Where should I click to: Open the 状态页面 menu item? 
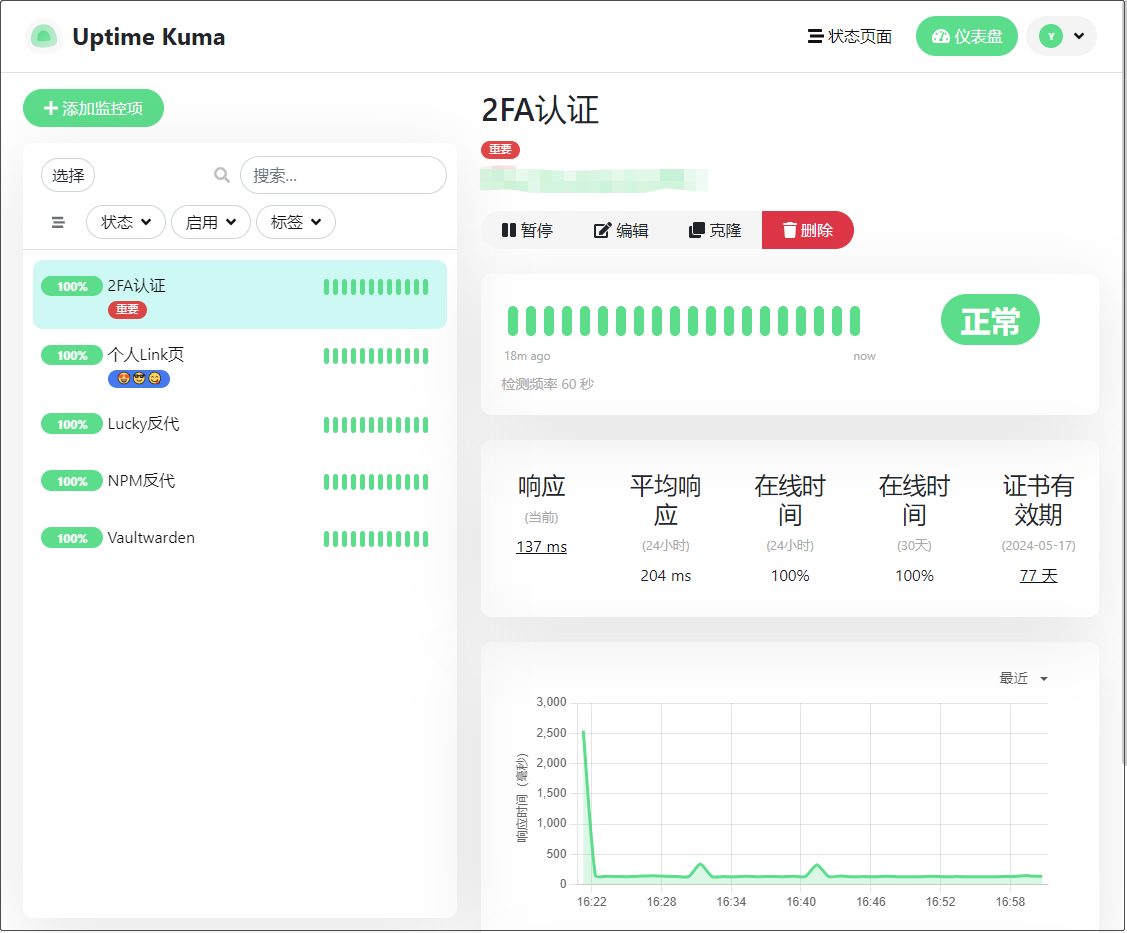(850, 36)
